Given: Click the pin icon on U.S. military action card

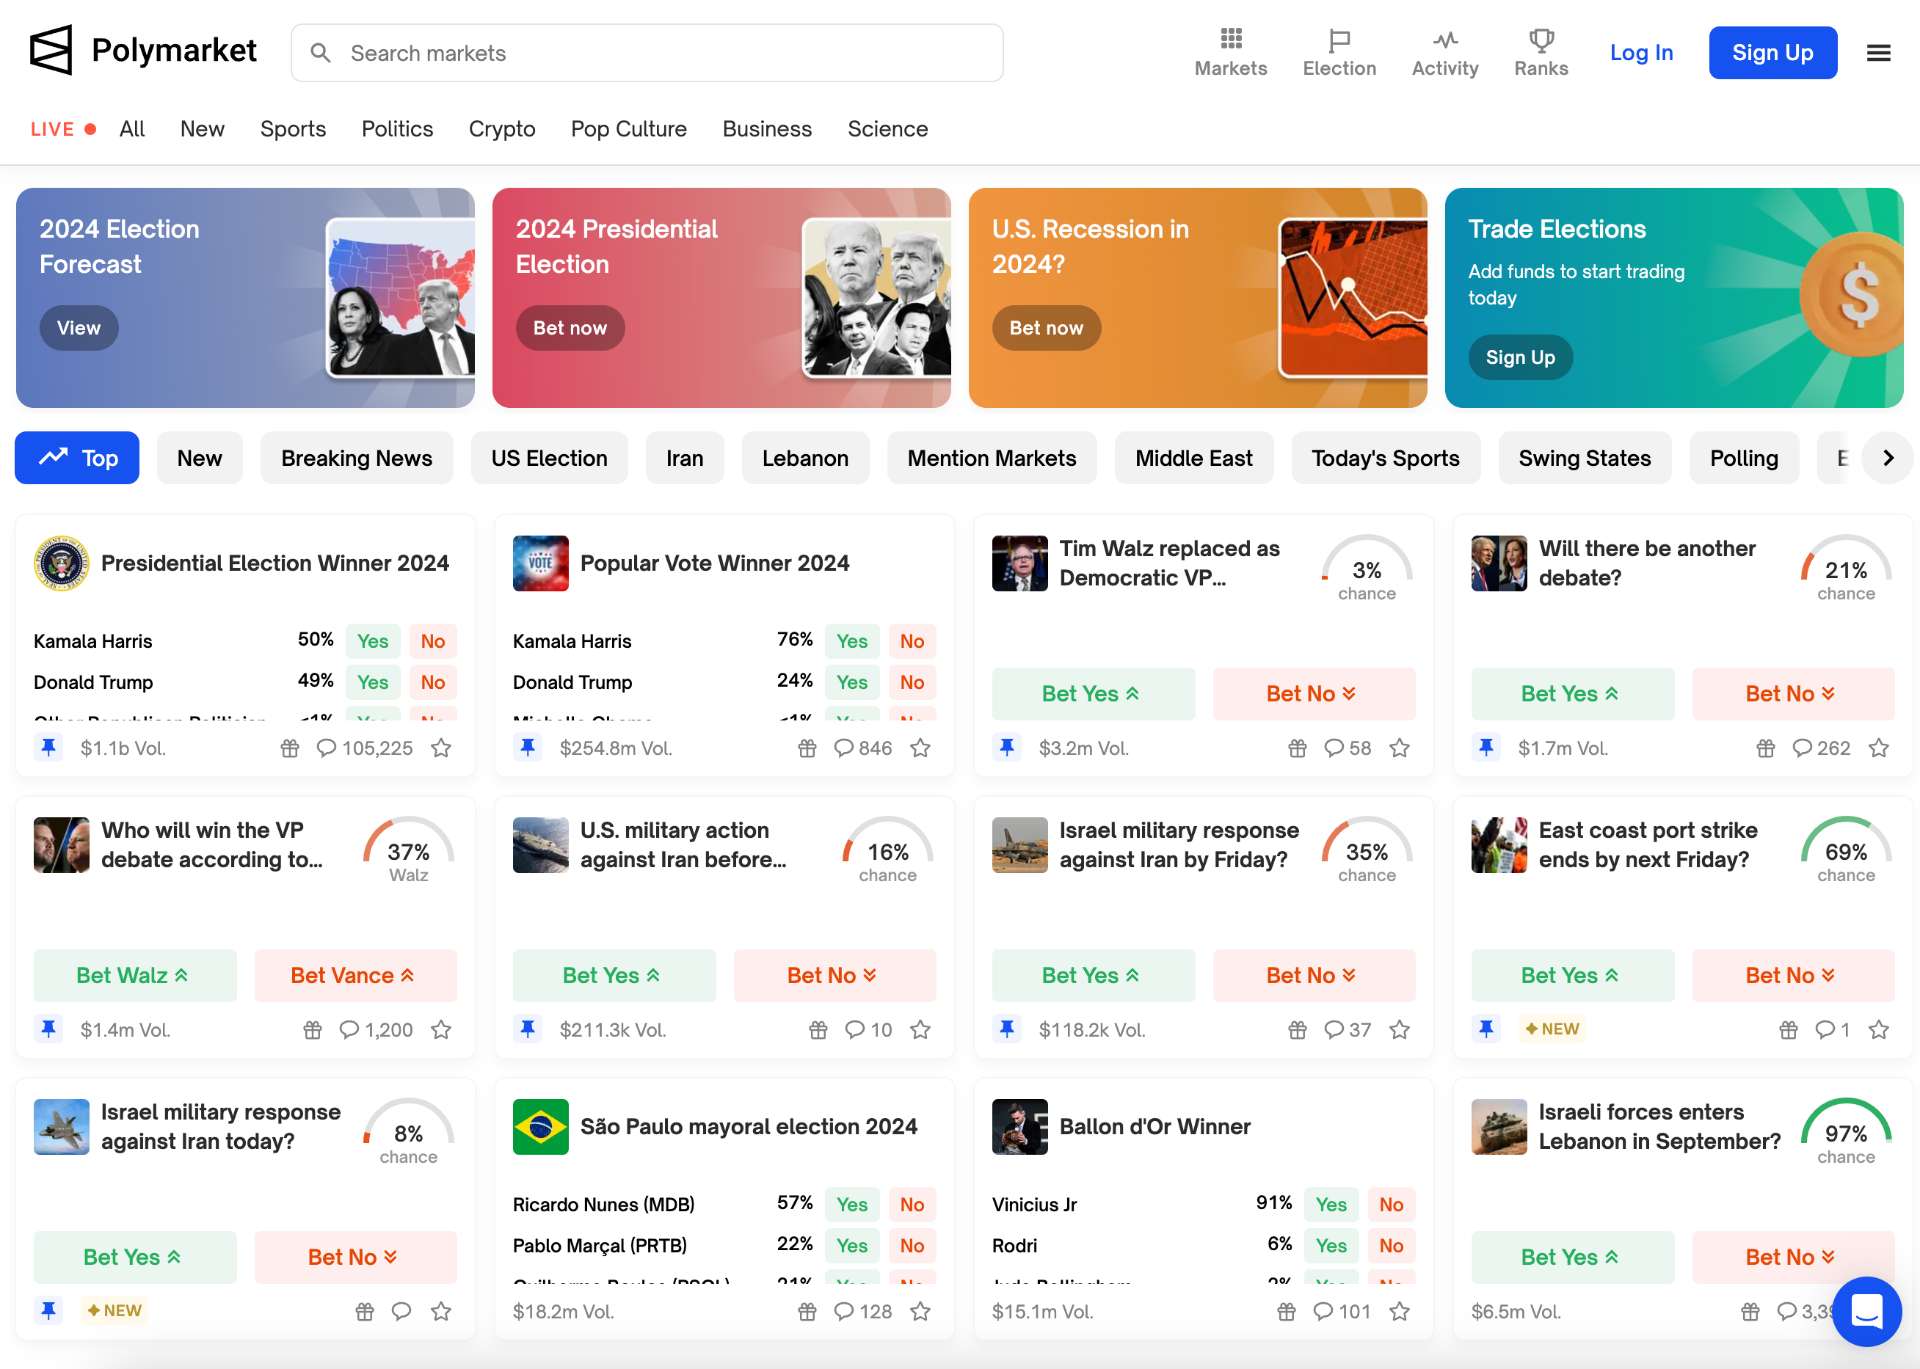Looking at the screenshot, I should coord(528,1028).
